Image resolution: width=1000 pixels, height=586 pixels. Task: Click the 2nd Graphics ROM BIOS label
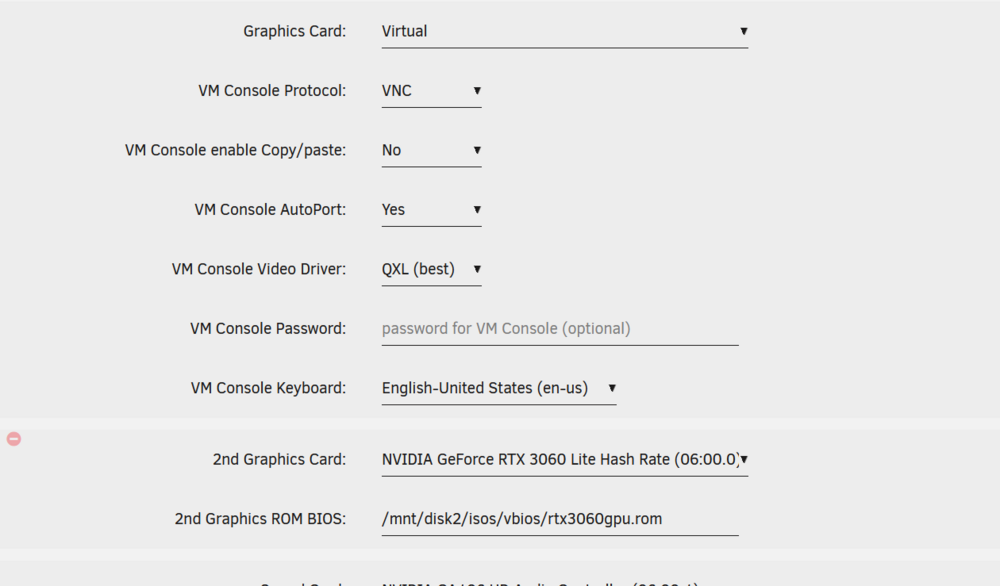click(x=260, y=519)
